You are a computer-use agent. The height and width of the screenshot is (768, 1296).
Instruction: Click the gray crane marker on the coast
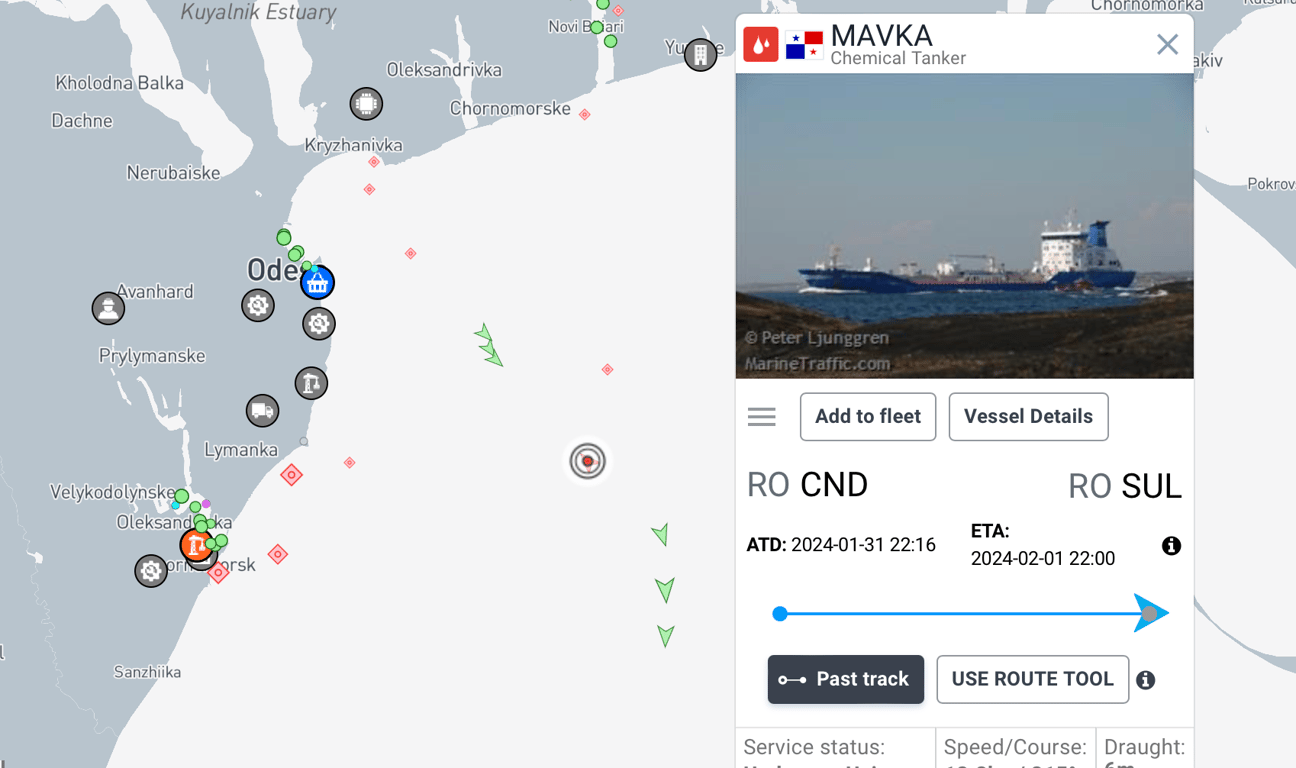click(x=311, y=383)
